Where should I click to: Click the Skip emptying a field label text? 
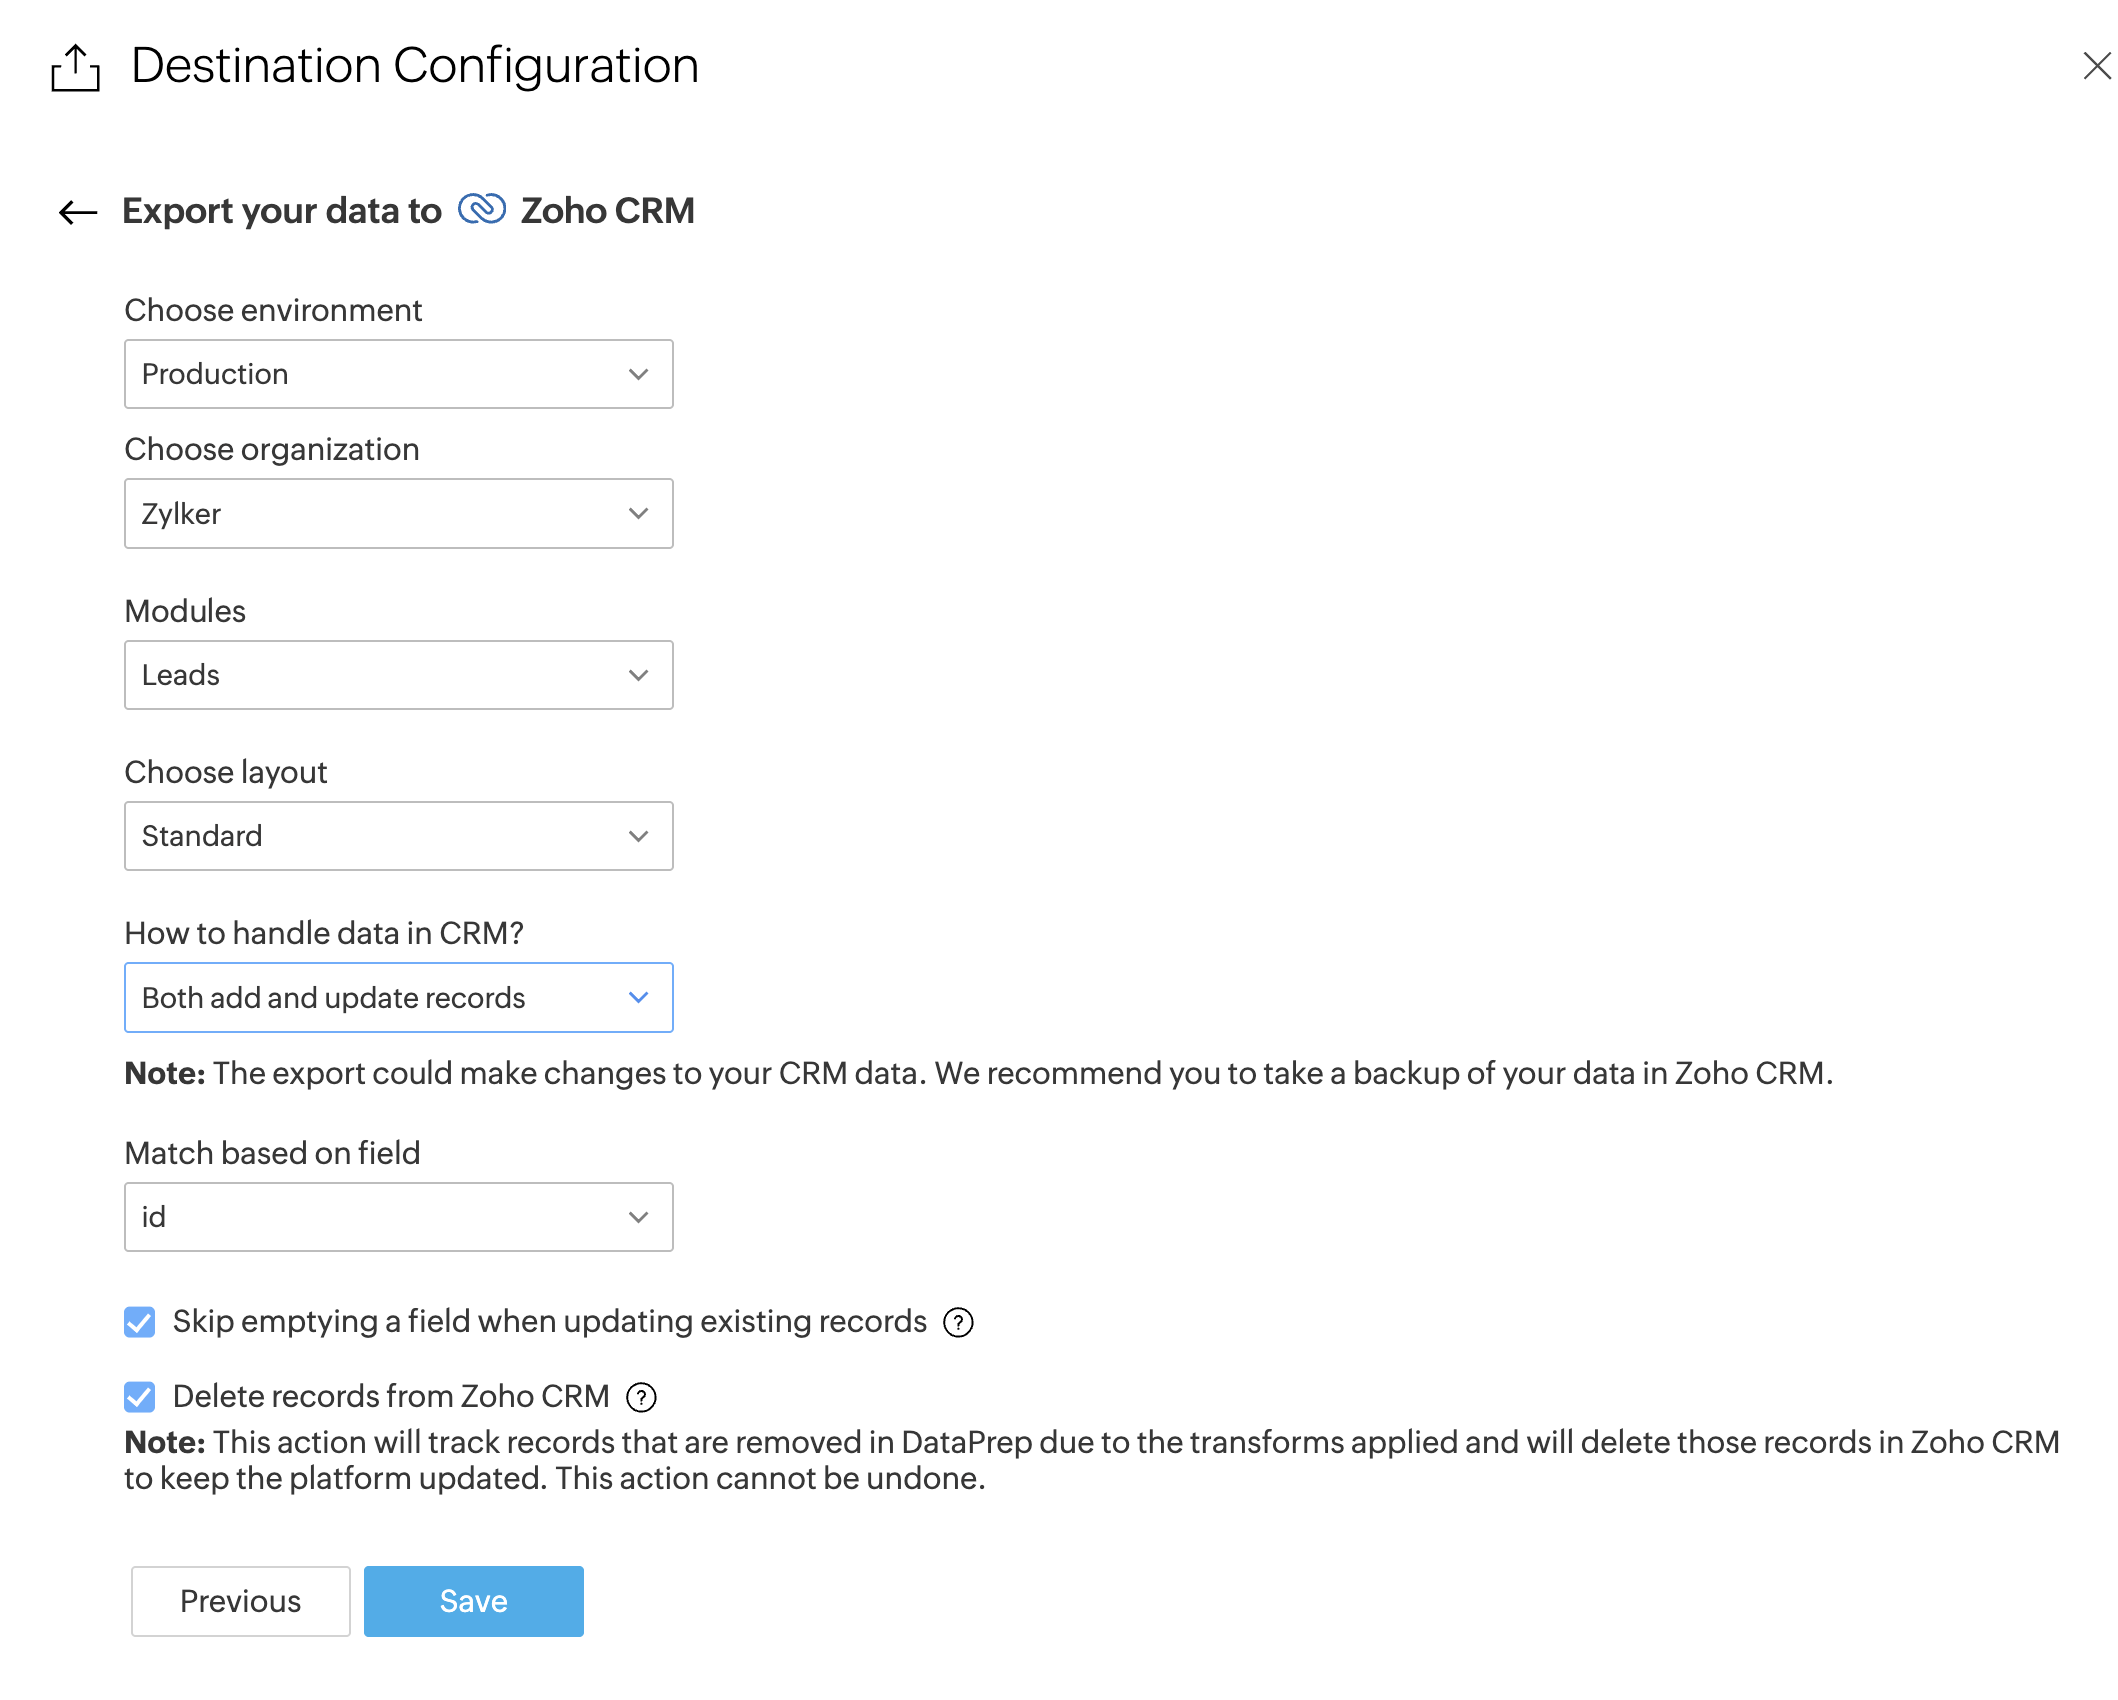click(549, 1322)
